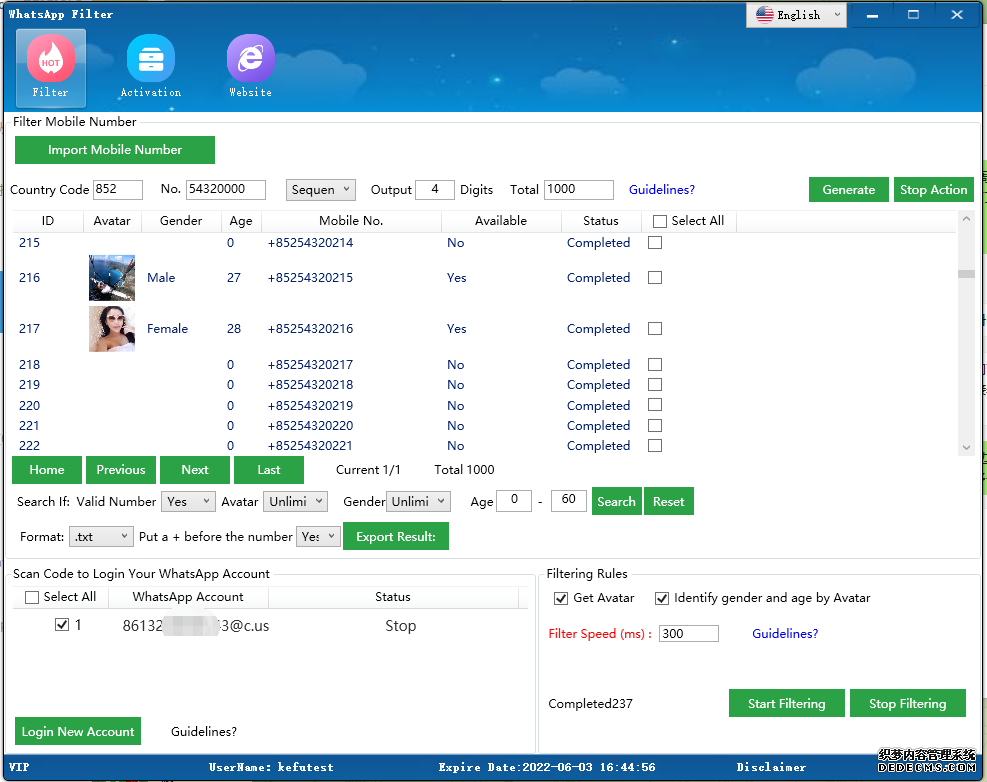This screenshot has height=782, width=987.
Task: Check Select All in the results header
Action: point(660,221)
